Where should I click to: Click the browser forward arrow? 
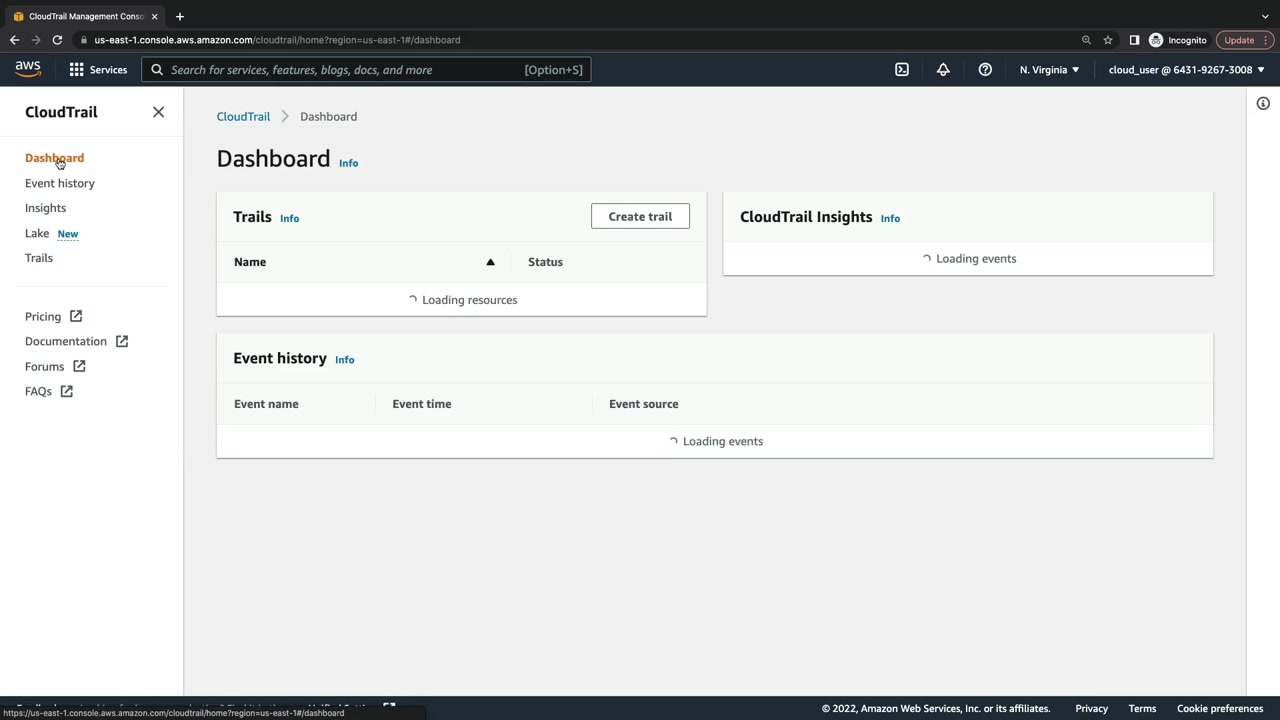pos(36,40)
